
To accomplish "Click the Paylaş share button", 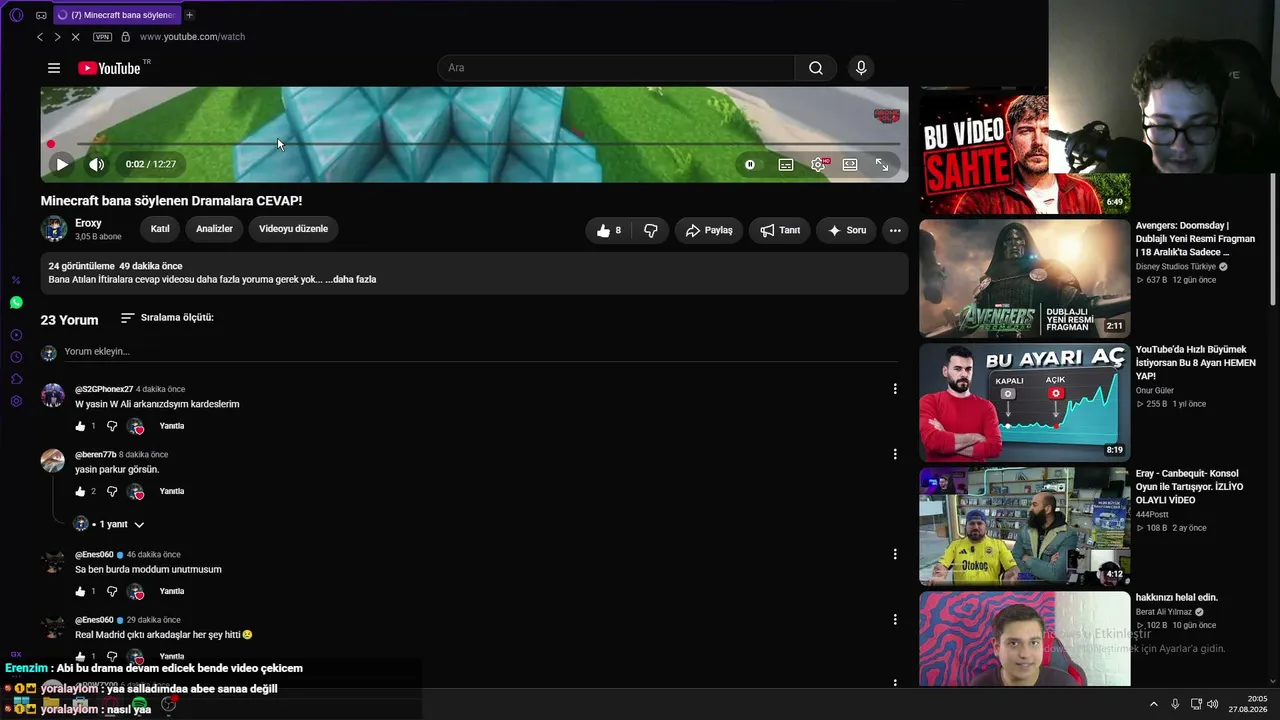I will 709,230.
